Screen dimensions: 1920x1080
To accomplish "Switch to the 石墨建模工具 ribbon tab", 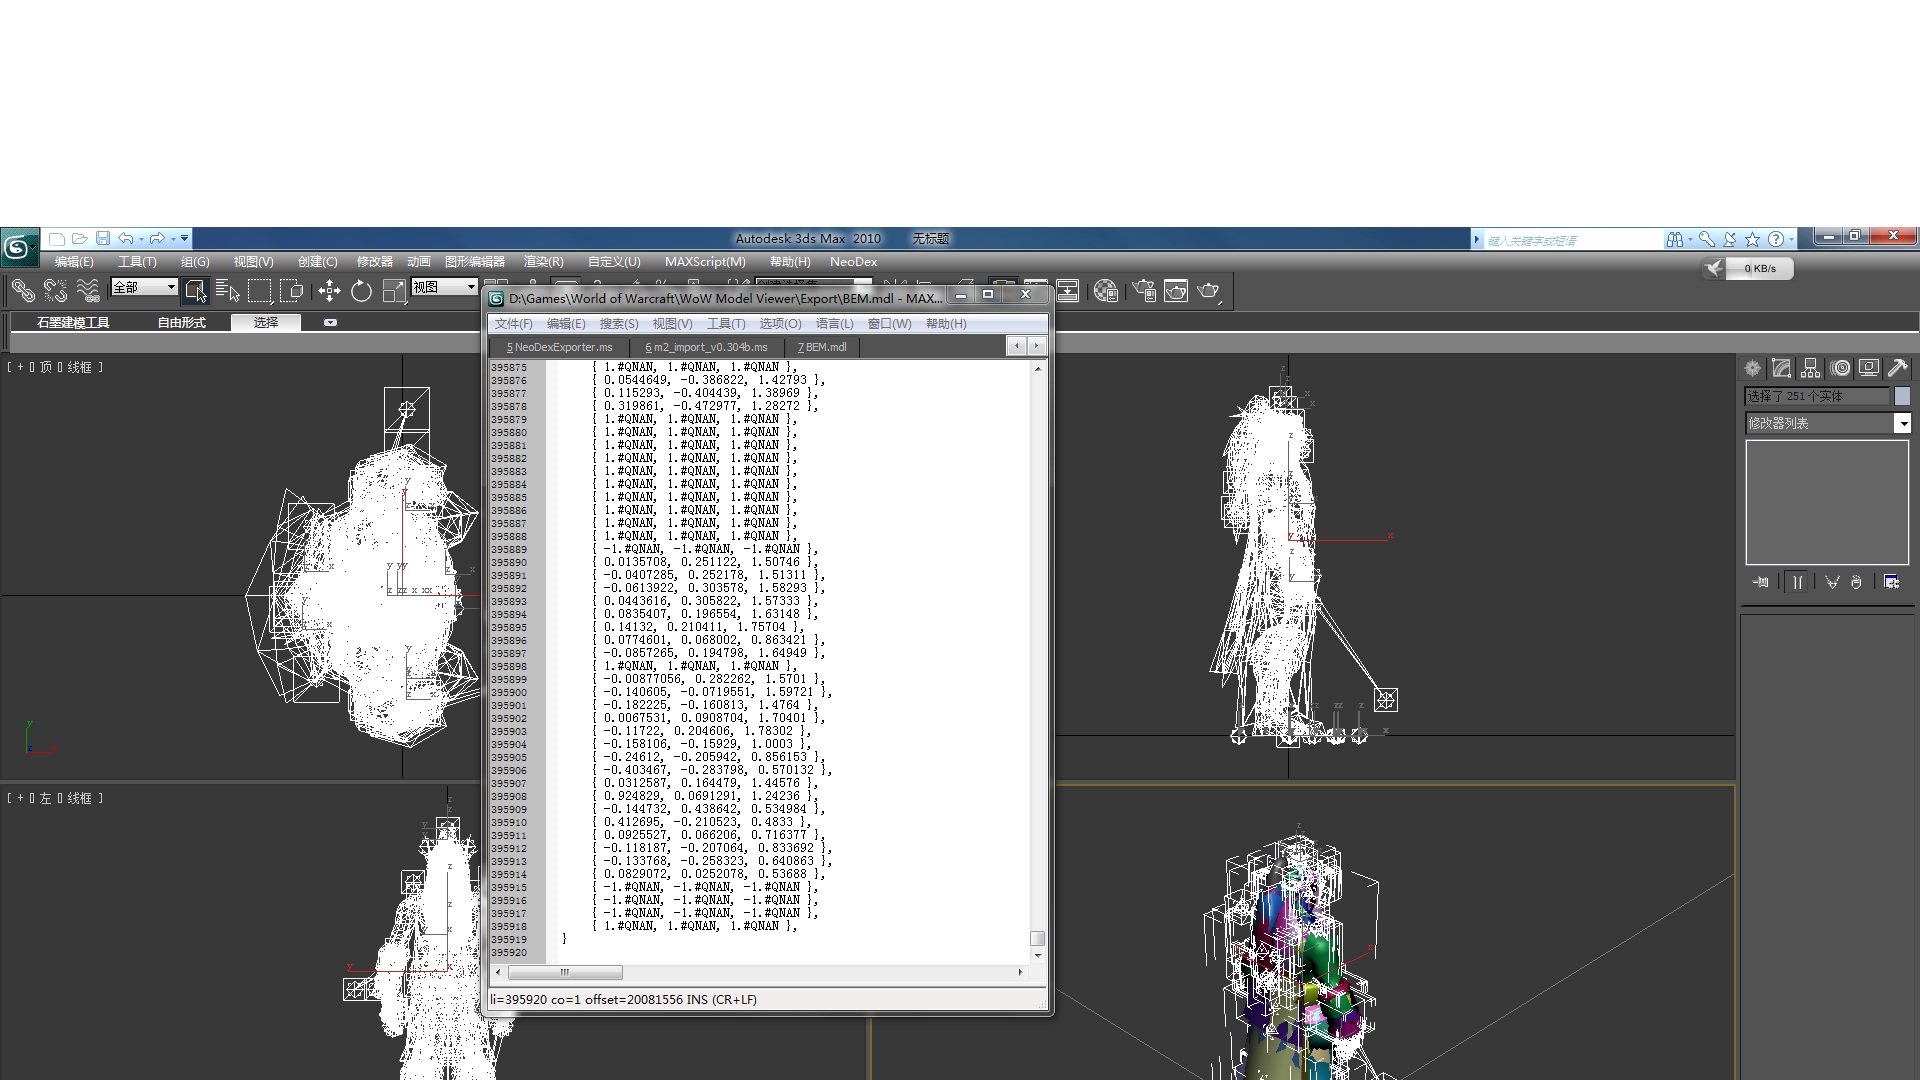I will (73, 323).
